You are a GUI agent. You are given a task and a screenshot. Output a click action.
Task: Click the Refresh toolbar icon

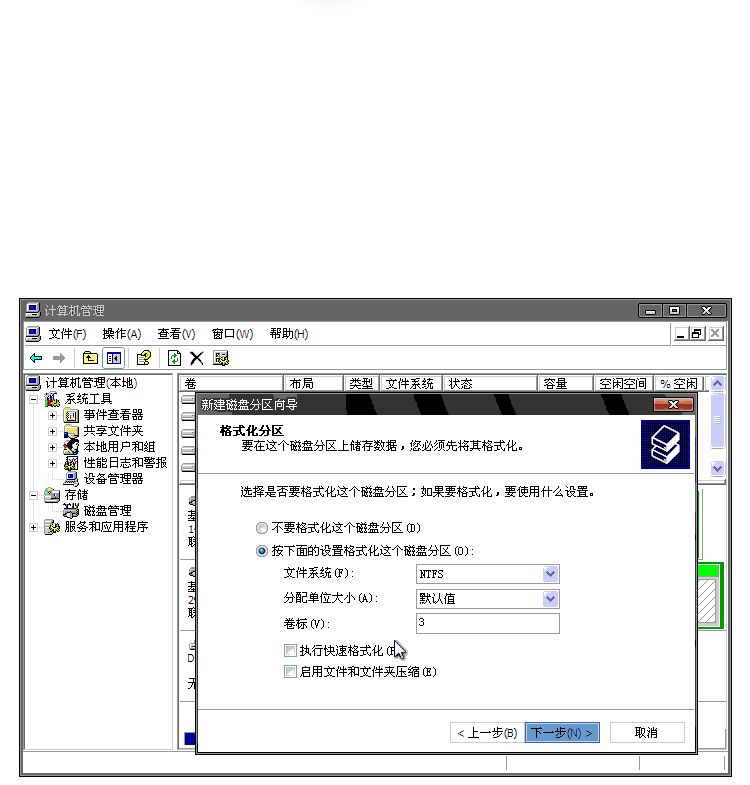pyautogui.click(x=175, y=358)
